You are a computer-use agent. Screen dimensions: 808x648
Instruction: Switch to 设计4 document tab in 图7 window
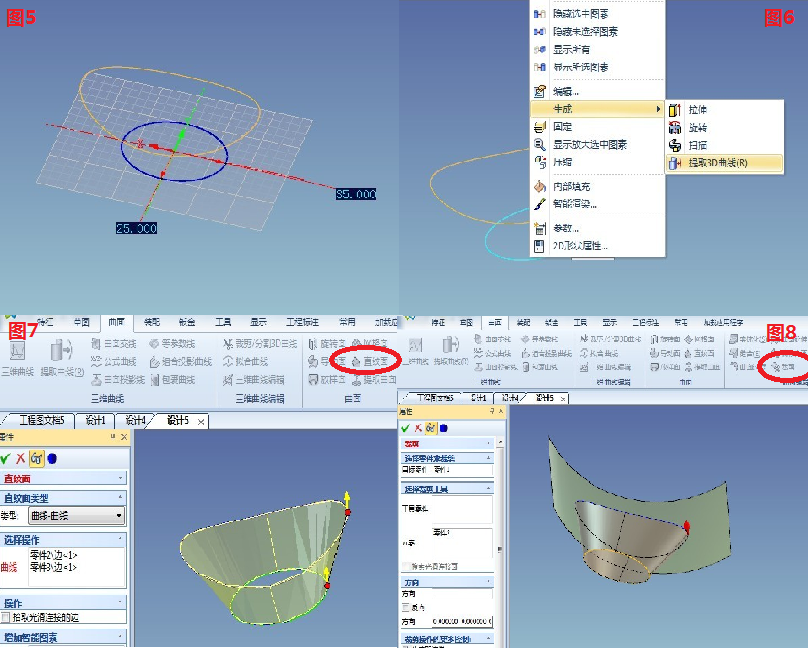point(136,421)
